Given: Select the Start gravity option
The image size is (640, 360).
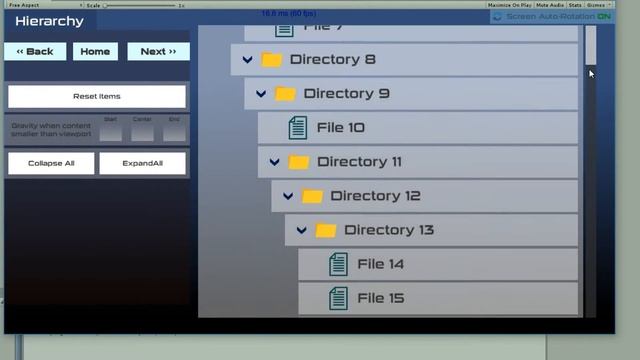Looking at the screenshot, I should click(x=111, y=133).
